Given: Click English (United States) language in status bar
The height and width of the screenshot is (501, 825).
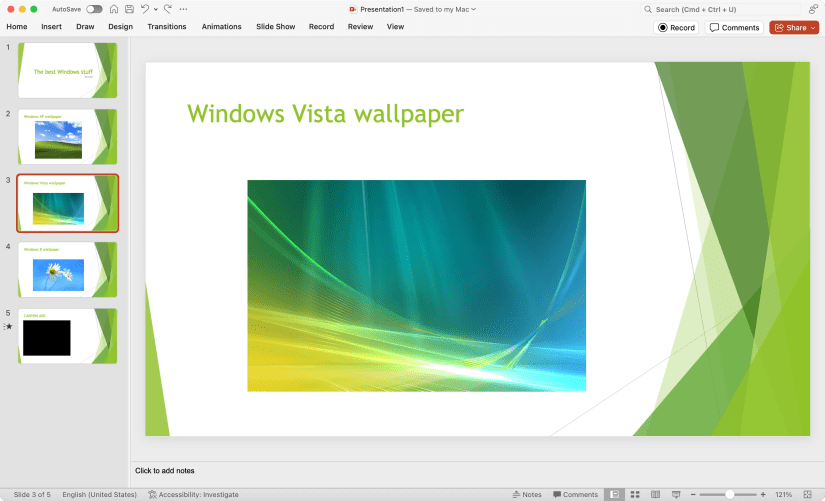Looking at the screenshot, I should (x=99, y=495).
